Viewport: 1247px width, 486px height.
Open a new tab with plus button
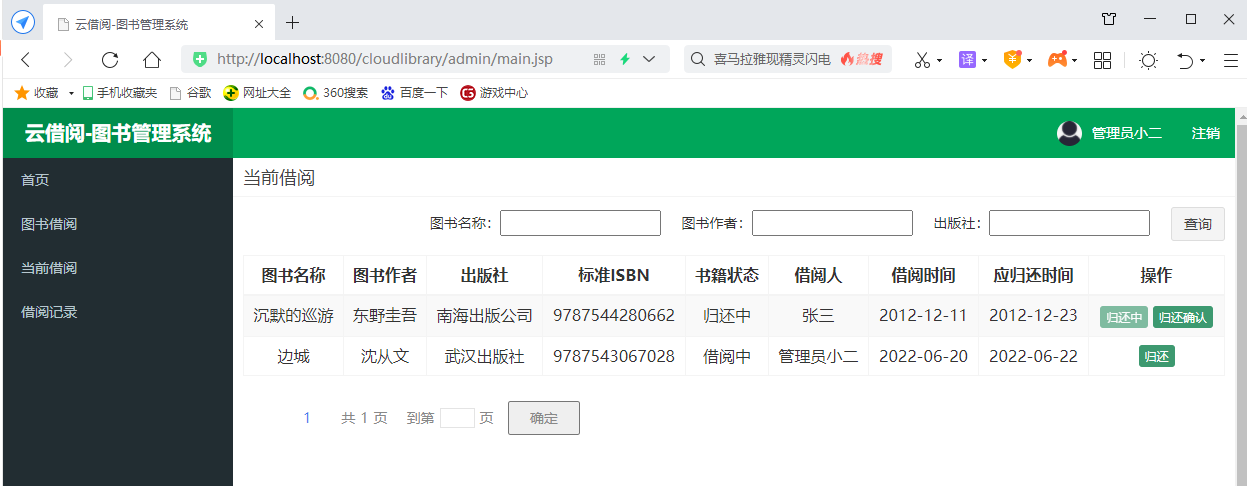click(292, 22)
